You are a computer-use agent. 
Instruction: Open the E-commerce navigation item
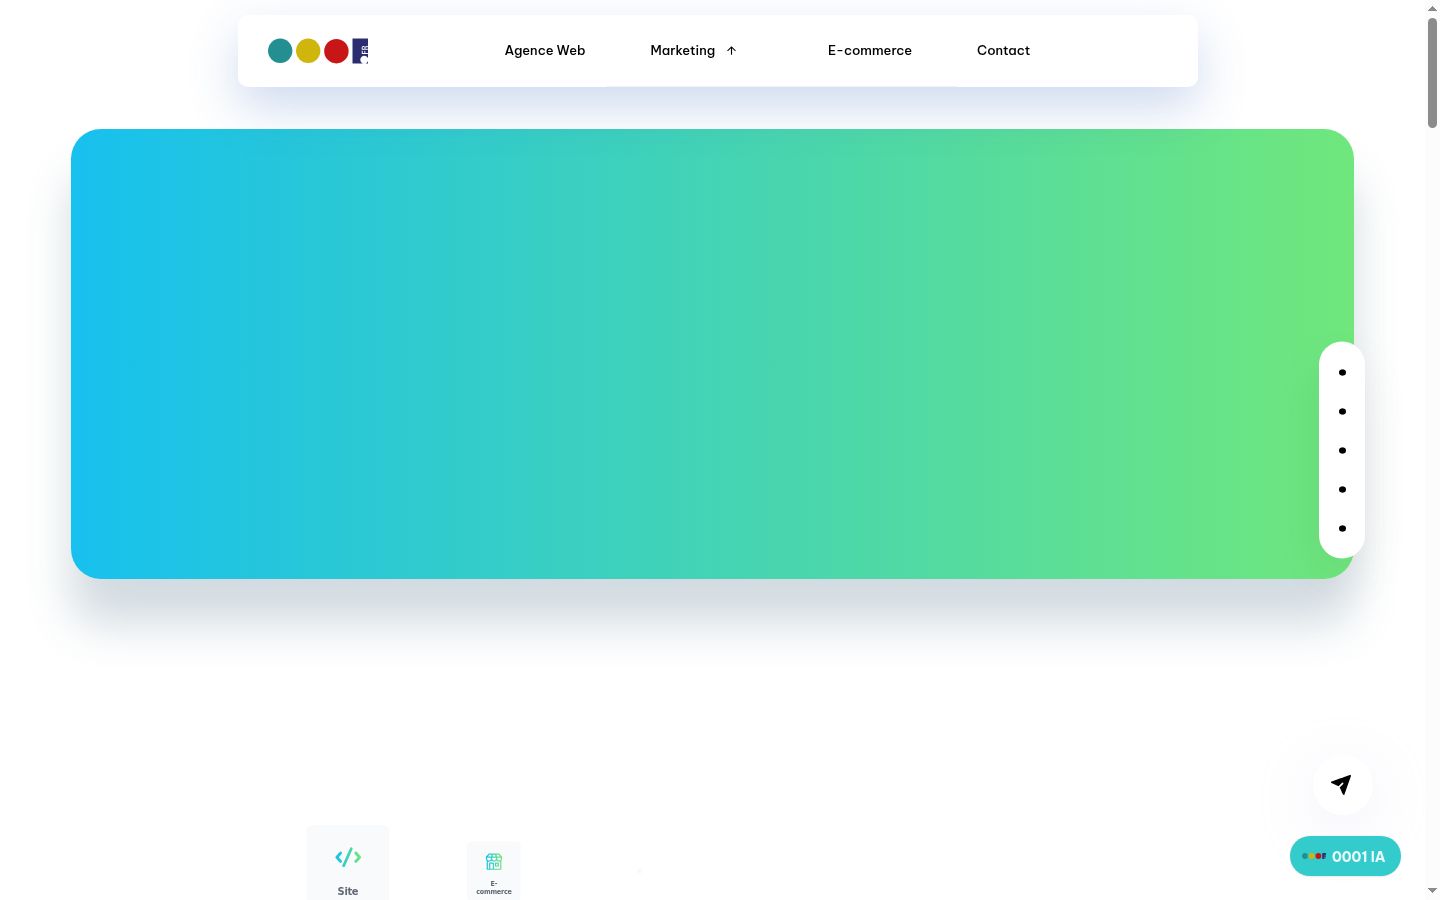pos(870,51)
